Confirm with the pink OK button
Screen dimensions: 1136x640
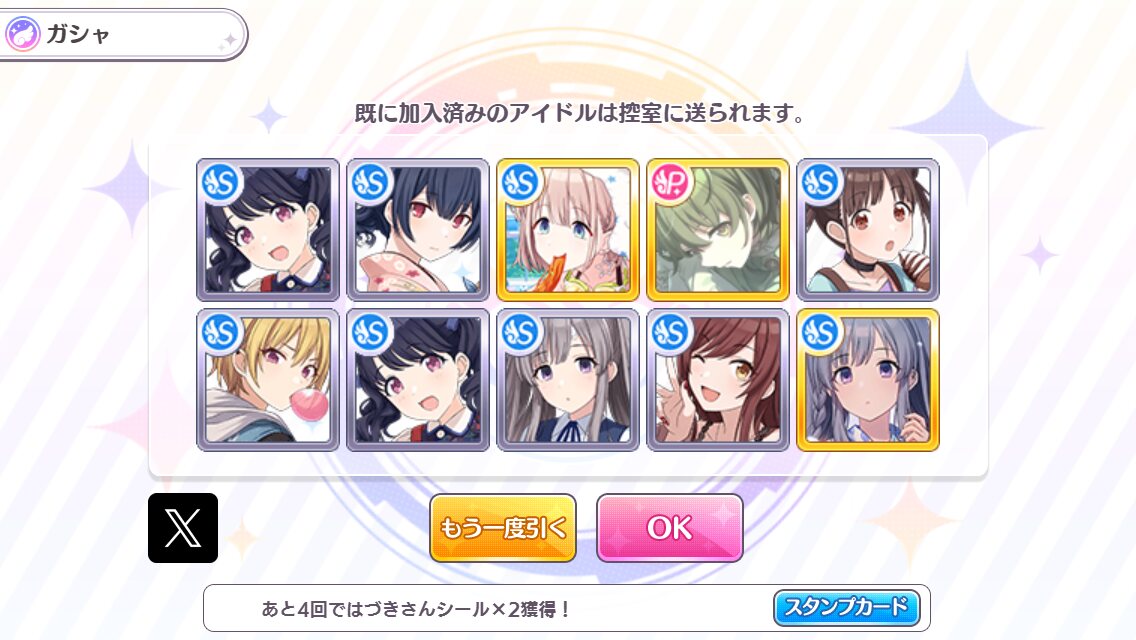(x=669, y=528)
